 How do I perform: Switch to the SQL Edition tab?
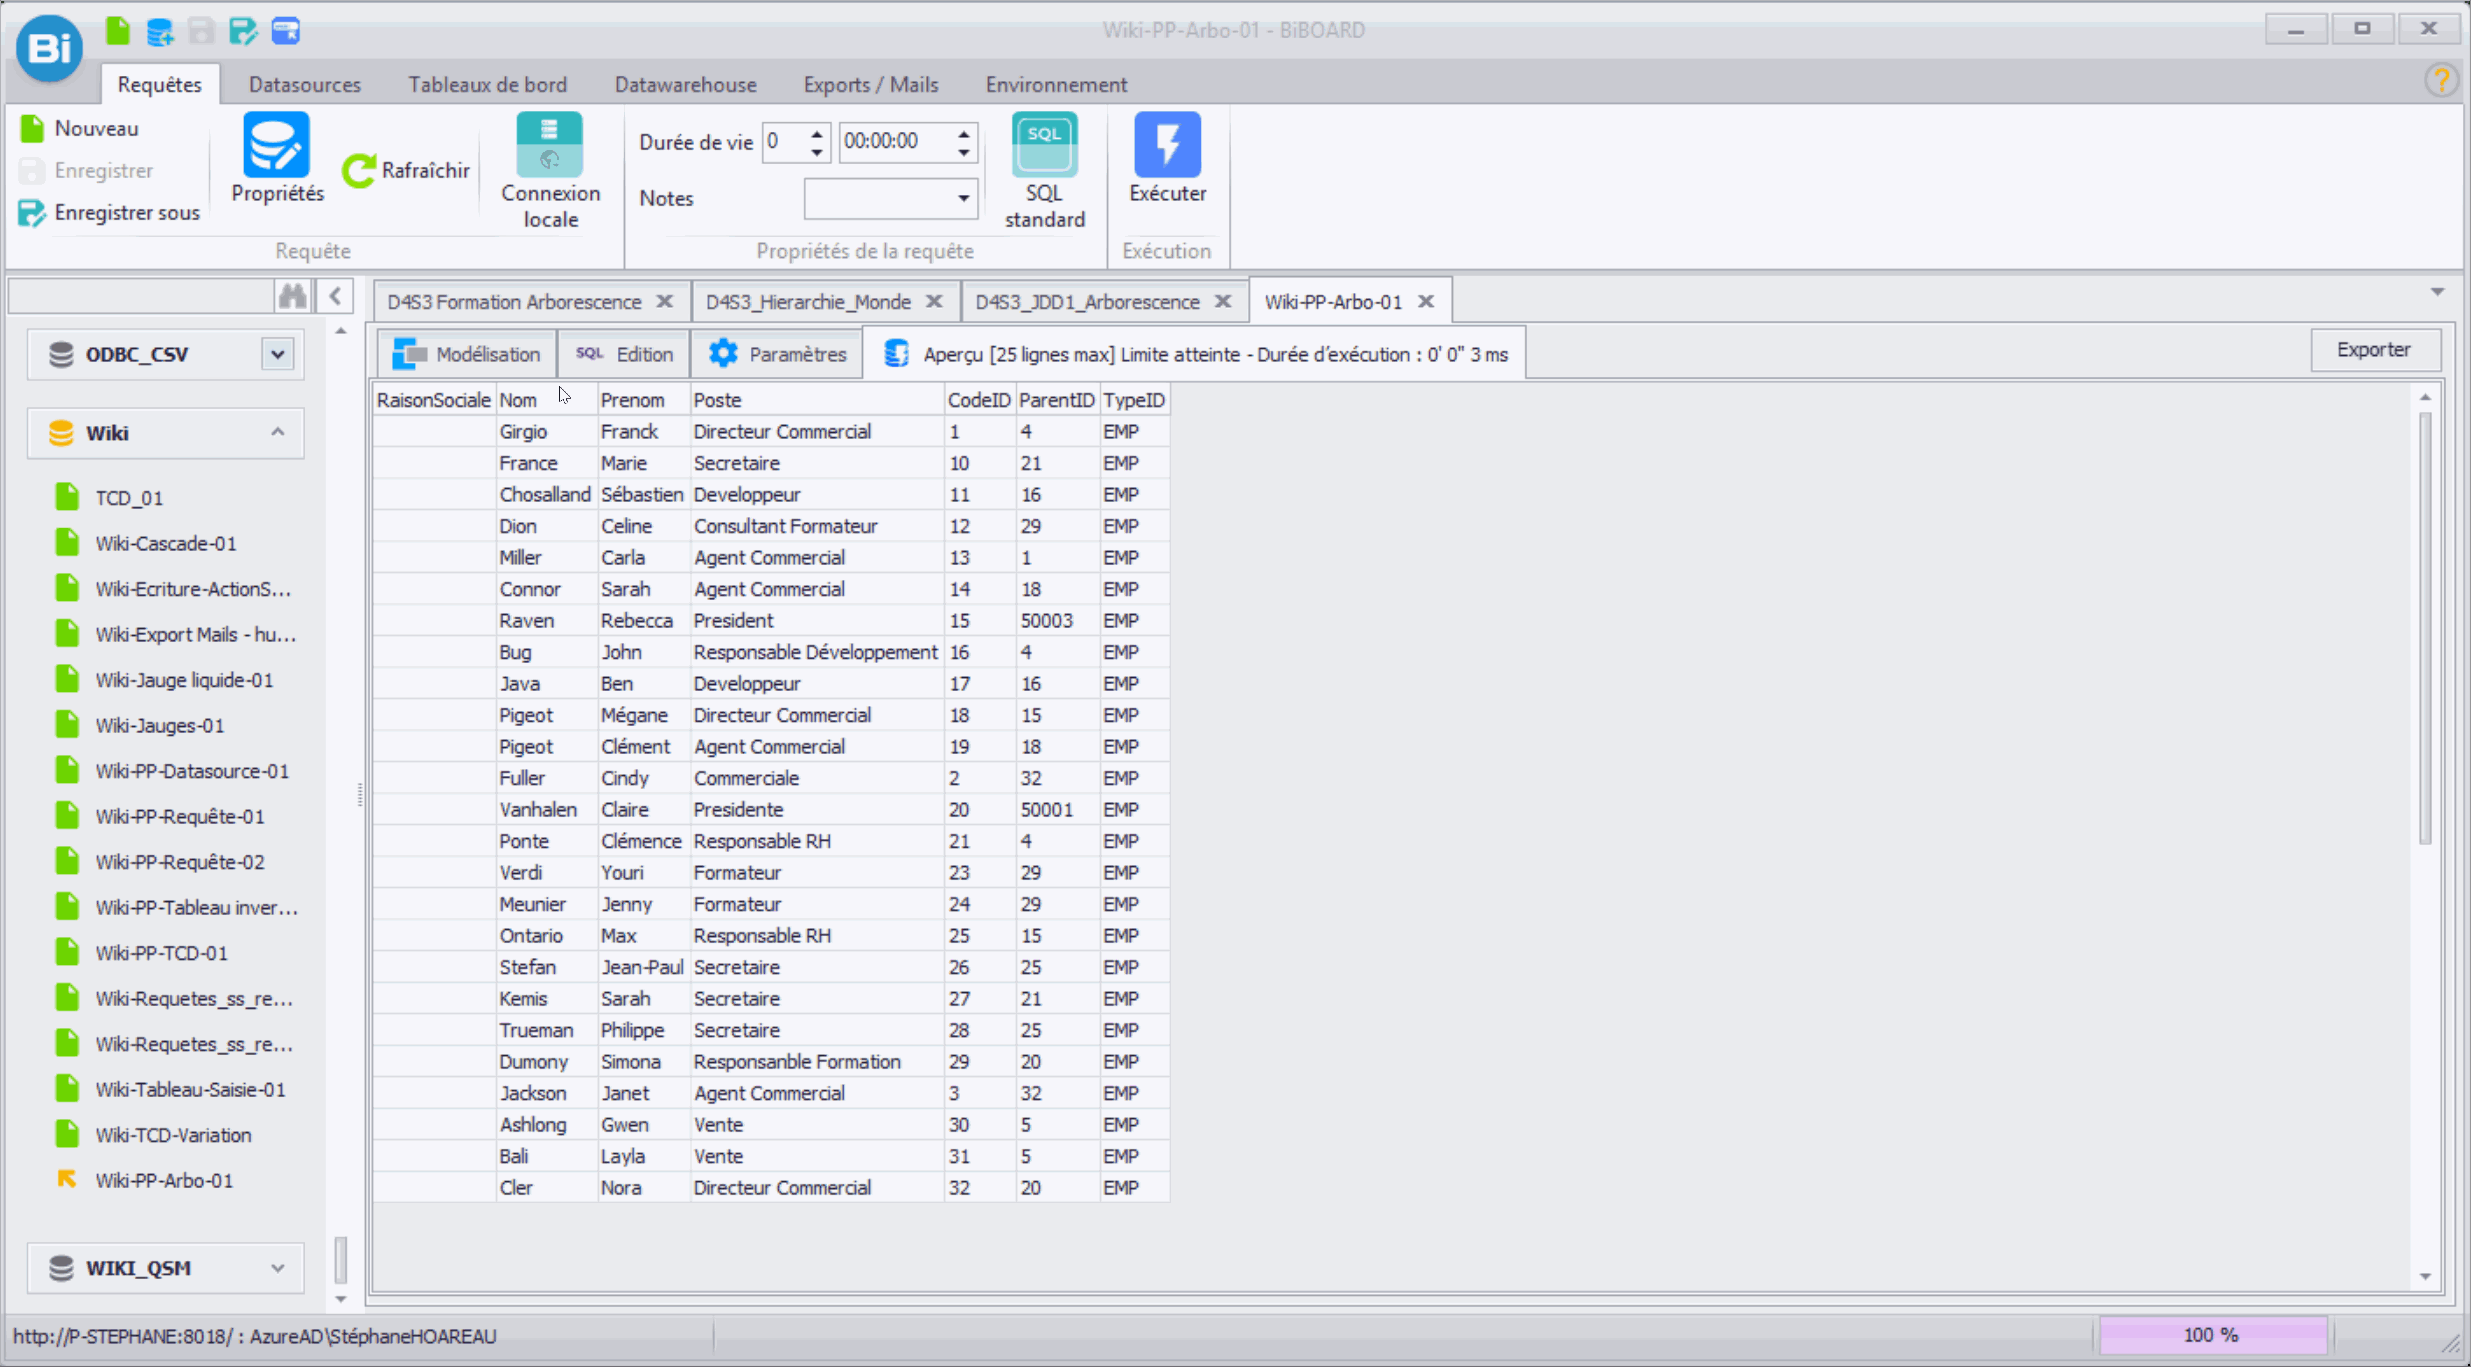pos(624,354)
